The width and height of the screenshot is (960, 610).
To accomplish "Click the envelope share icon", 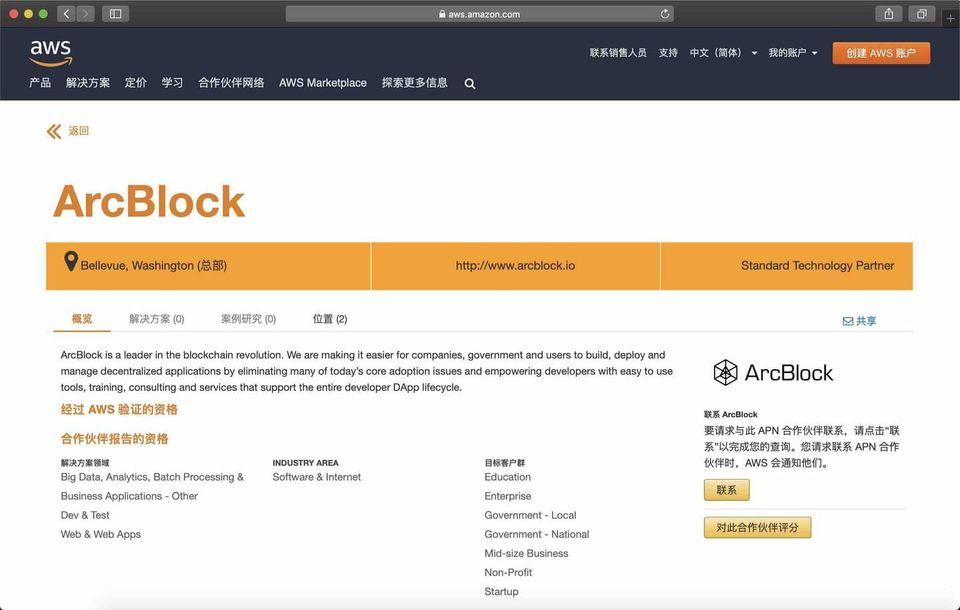I will pyautogui.click(x=848, y=321).
